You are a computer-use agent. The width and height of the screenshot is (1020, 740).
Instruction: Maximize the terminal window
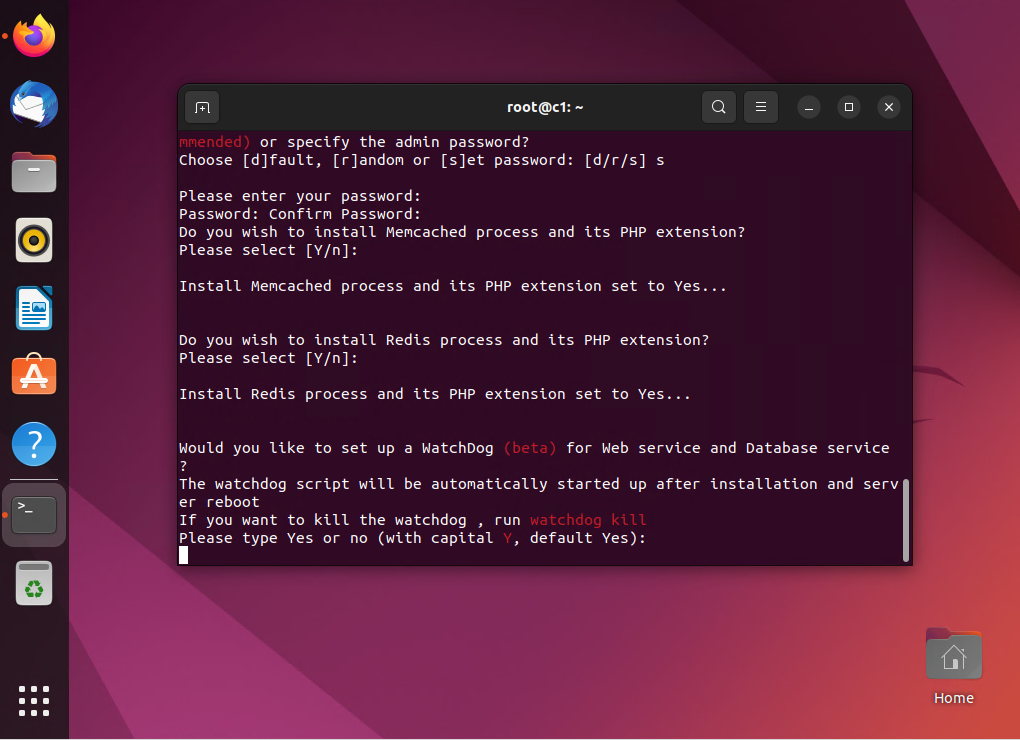coord(849,107)
